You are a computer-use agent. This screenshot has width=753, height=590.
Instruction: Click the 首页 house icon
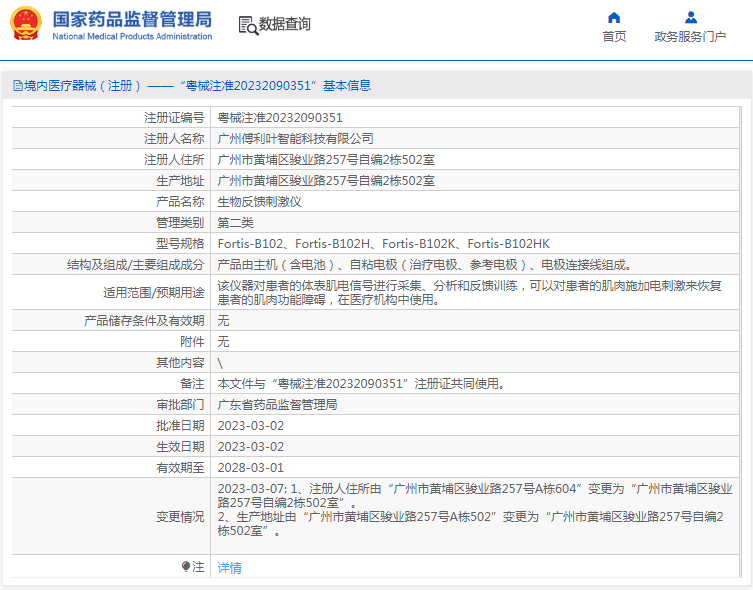614,18
